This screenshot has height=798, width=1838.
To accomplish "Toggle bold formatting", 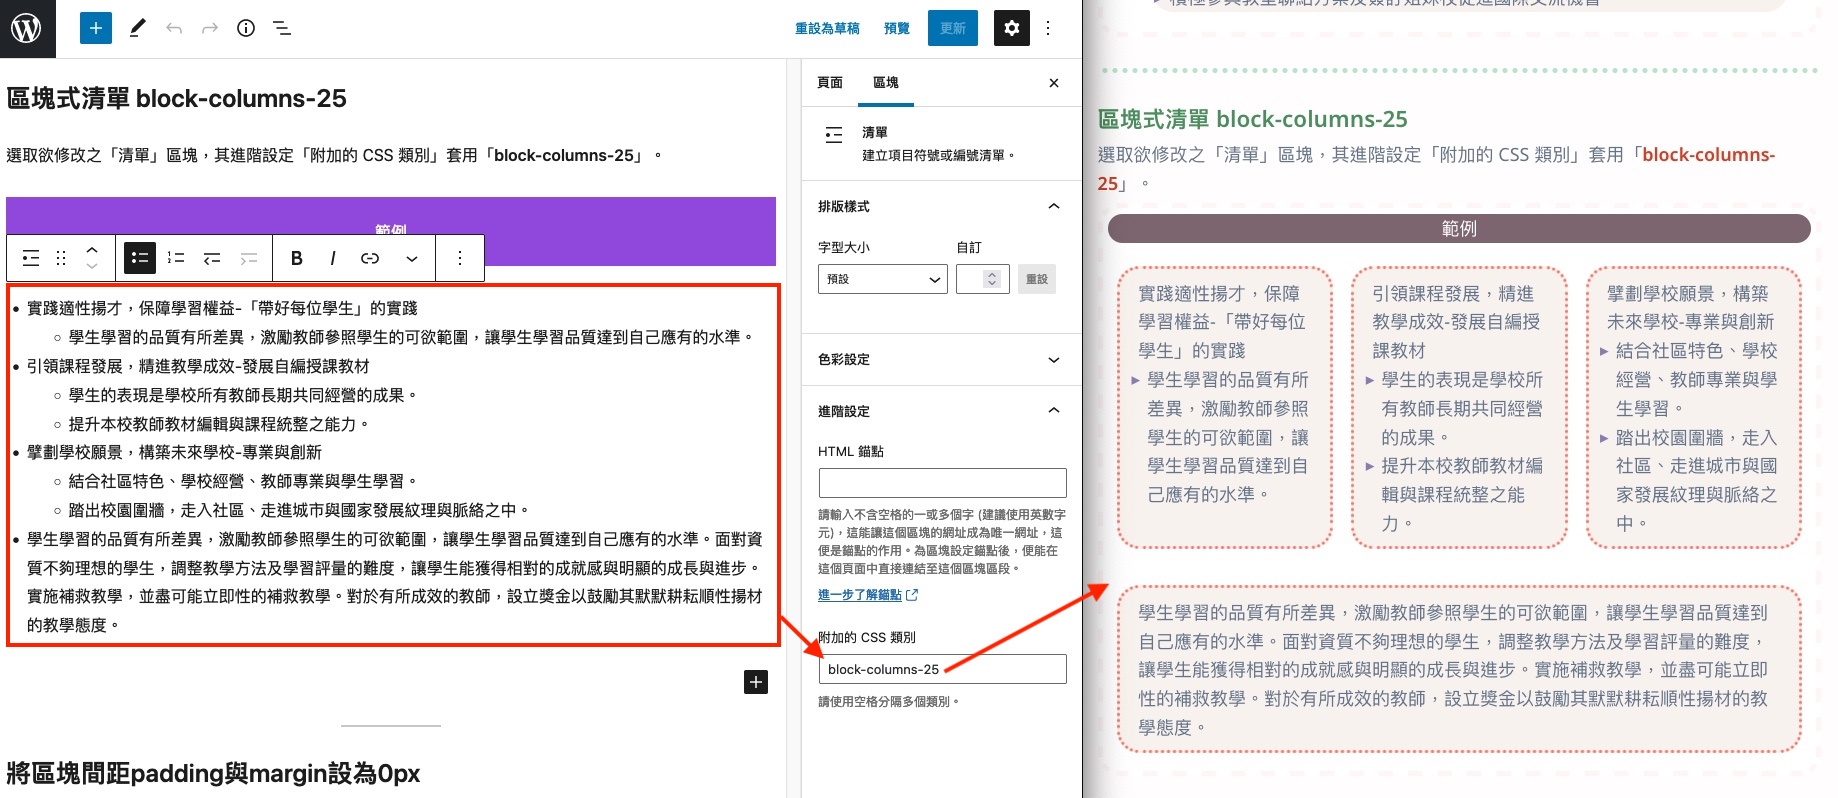I will (296, 258).
